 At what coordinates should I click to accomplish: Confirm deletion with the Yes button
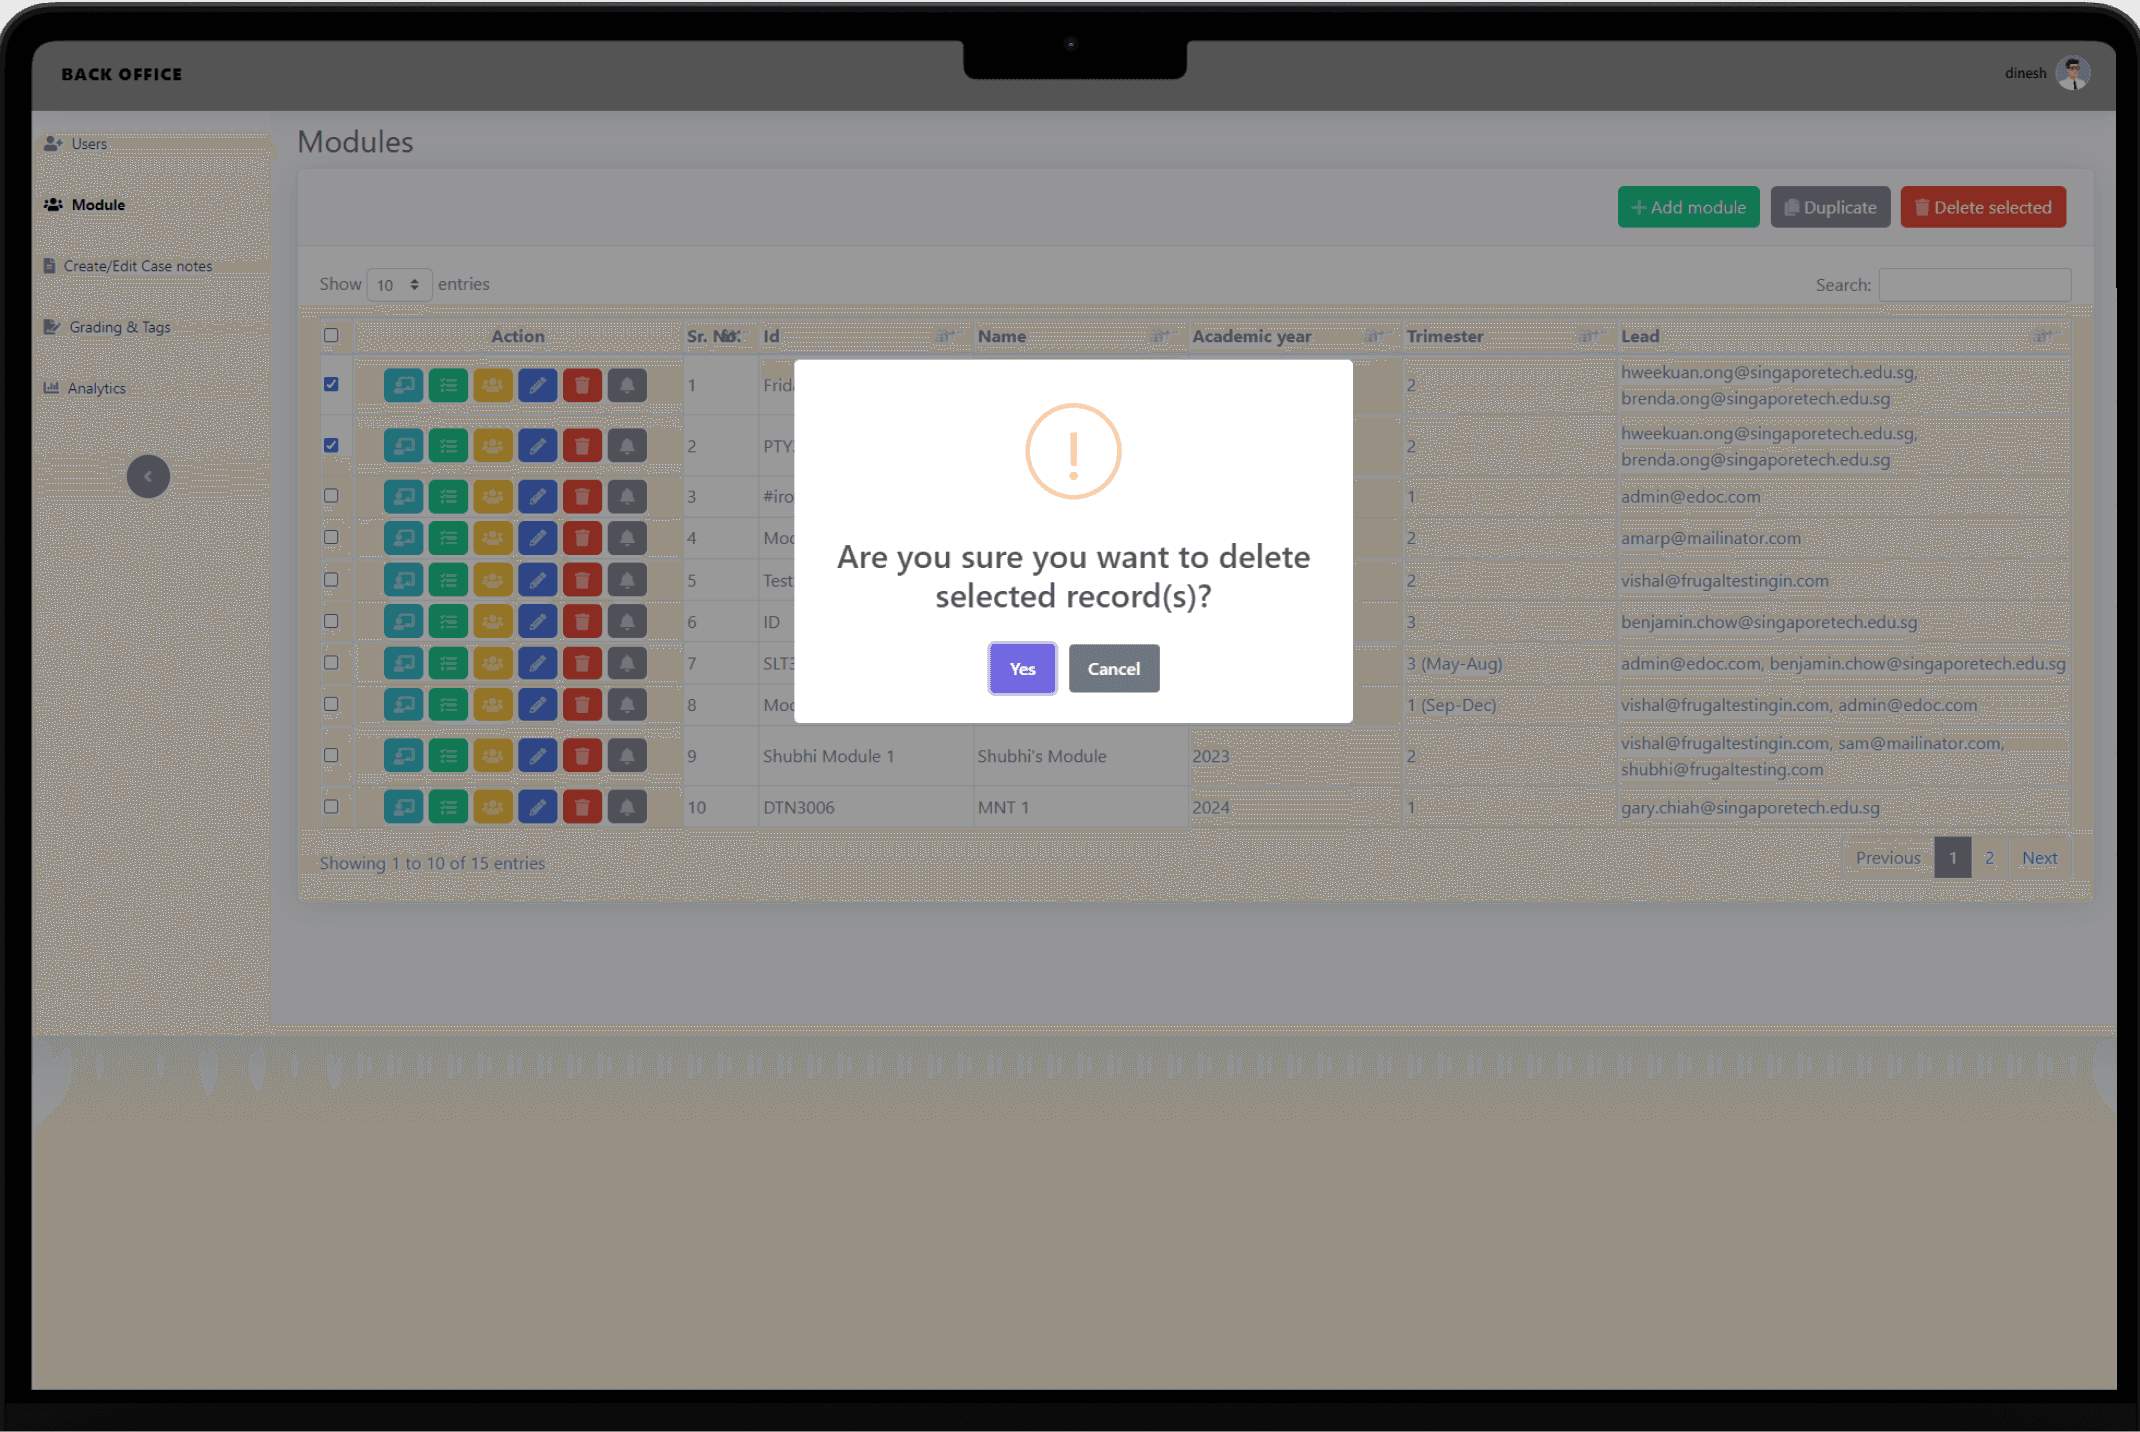coord(1022,669)
